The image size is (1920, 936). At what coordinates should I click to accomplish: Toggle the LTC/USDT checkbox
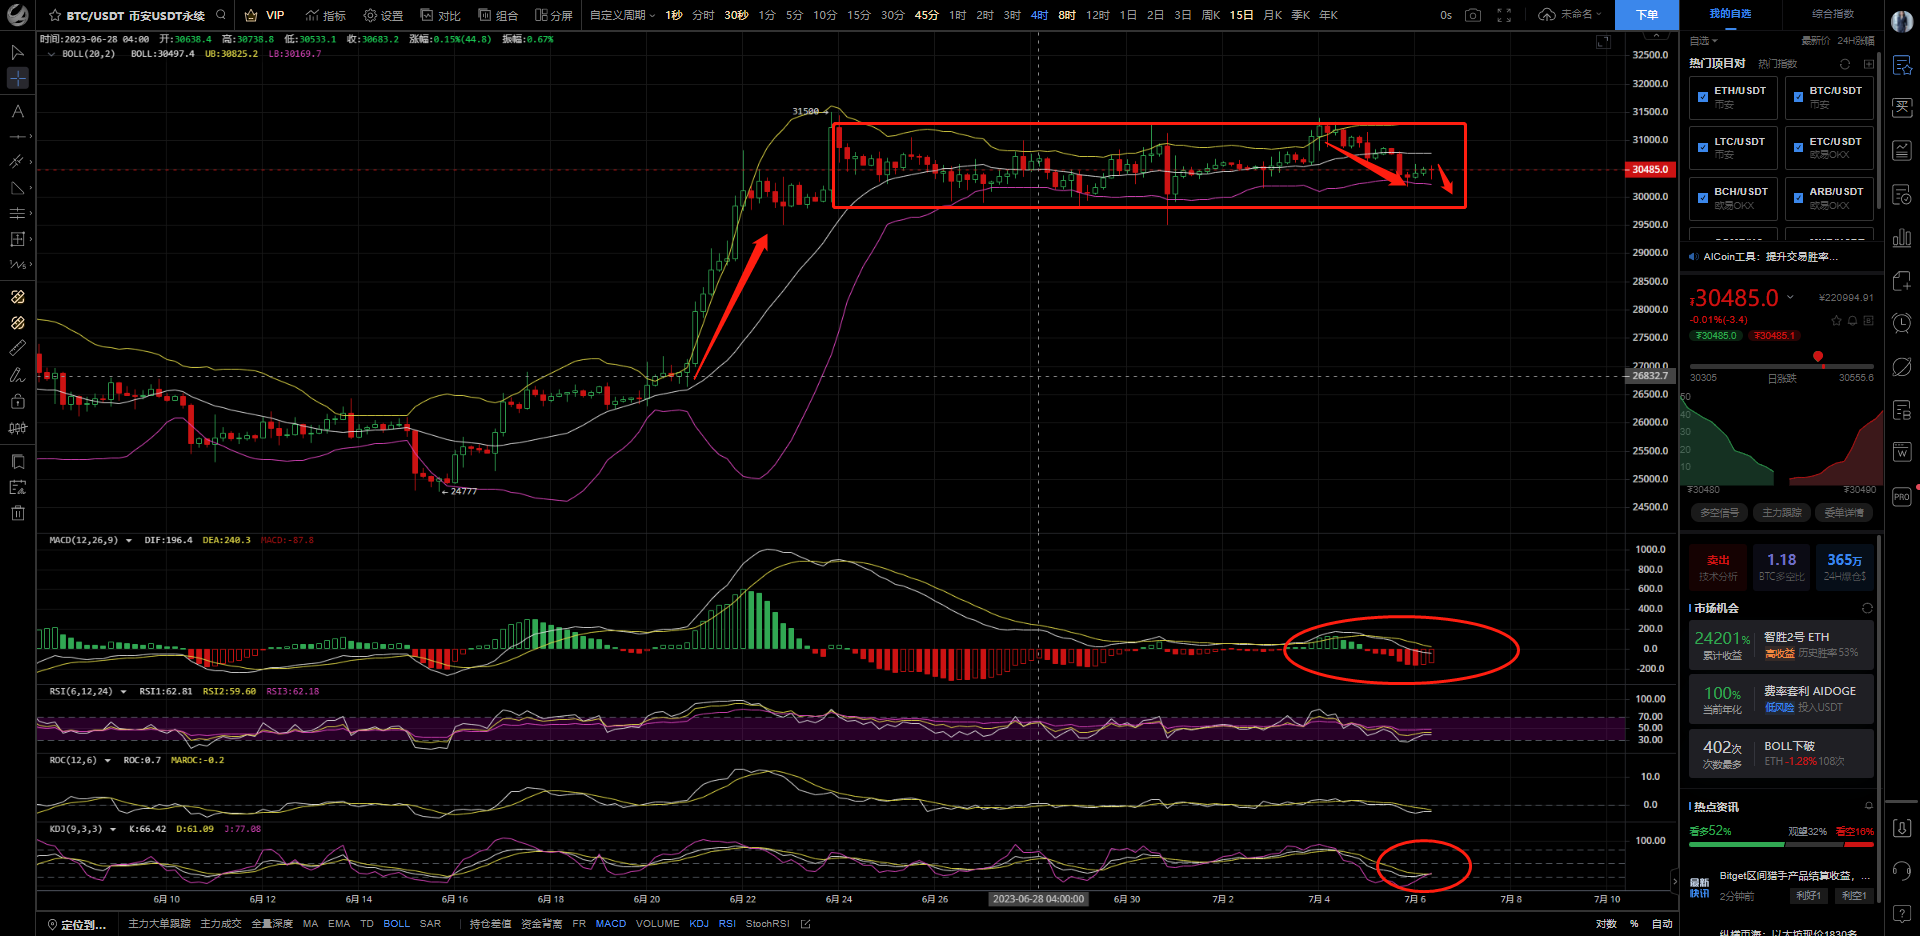click(1703, 148)
